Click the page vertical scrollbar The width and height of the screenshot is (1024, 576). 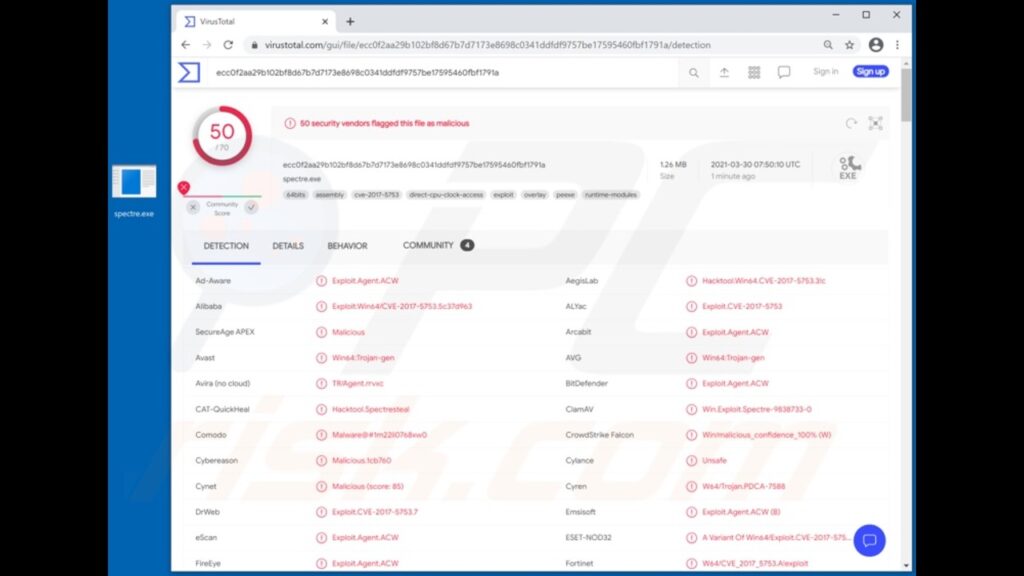click(906, 95)
